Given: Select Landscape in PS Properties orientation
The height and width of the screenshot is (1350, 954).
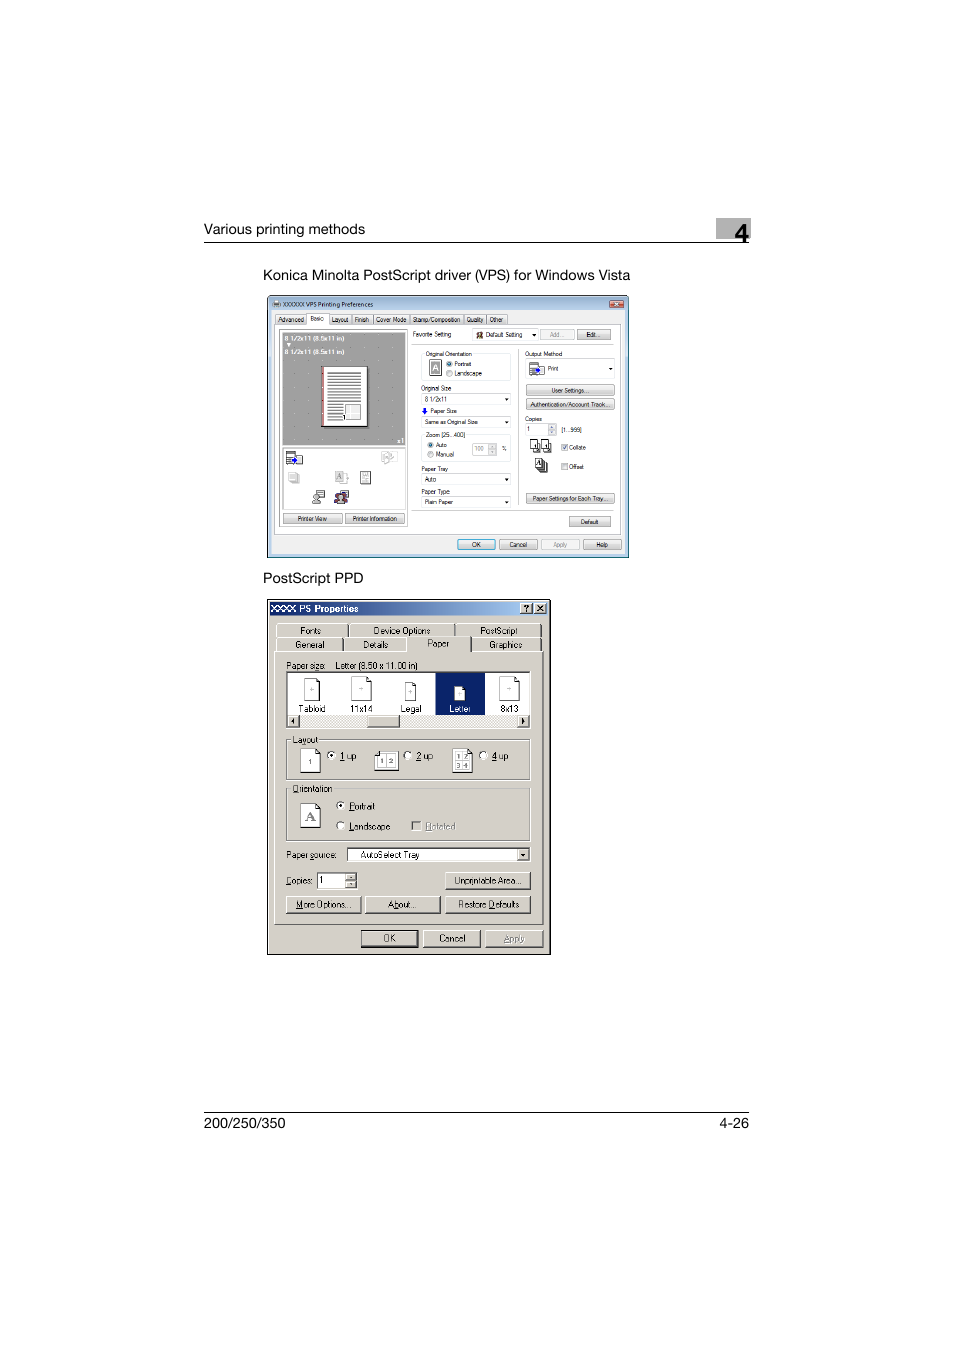Looking at the screenshot, I should coord(340,826).
